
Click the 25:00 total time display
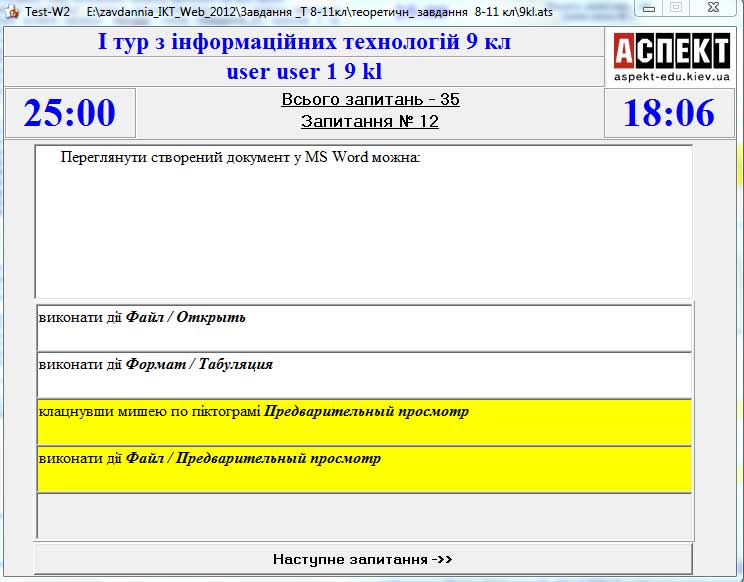click(x=70, y=113)
